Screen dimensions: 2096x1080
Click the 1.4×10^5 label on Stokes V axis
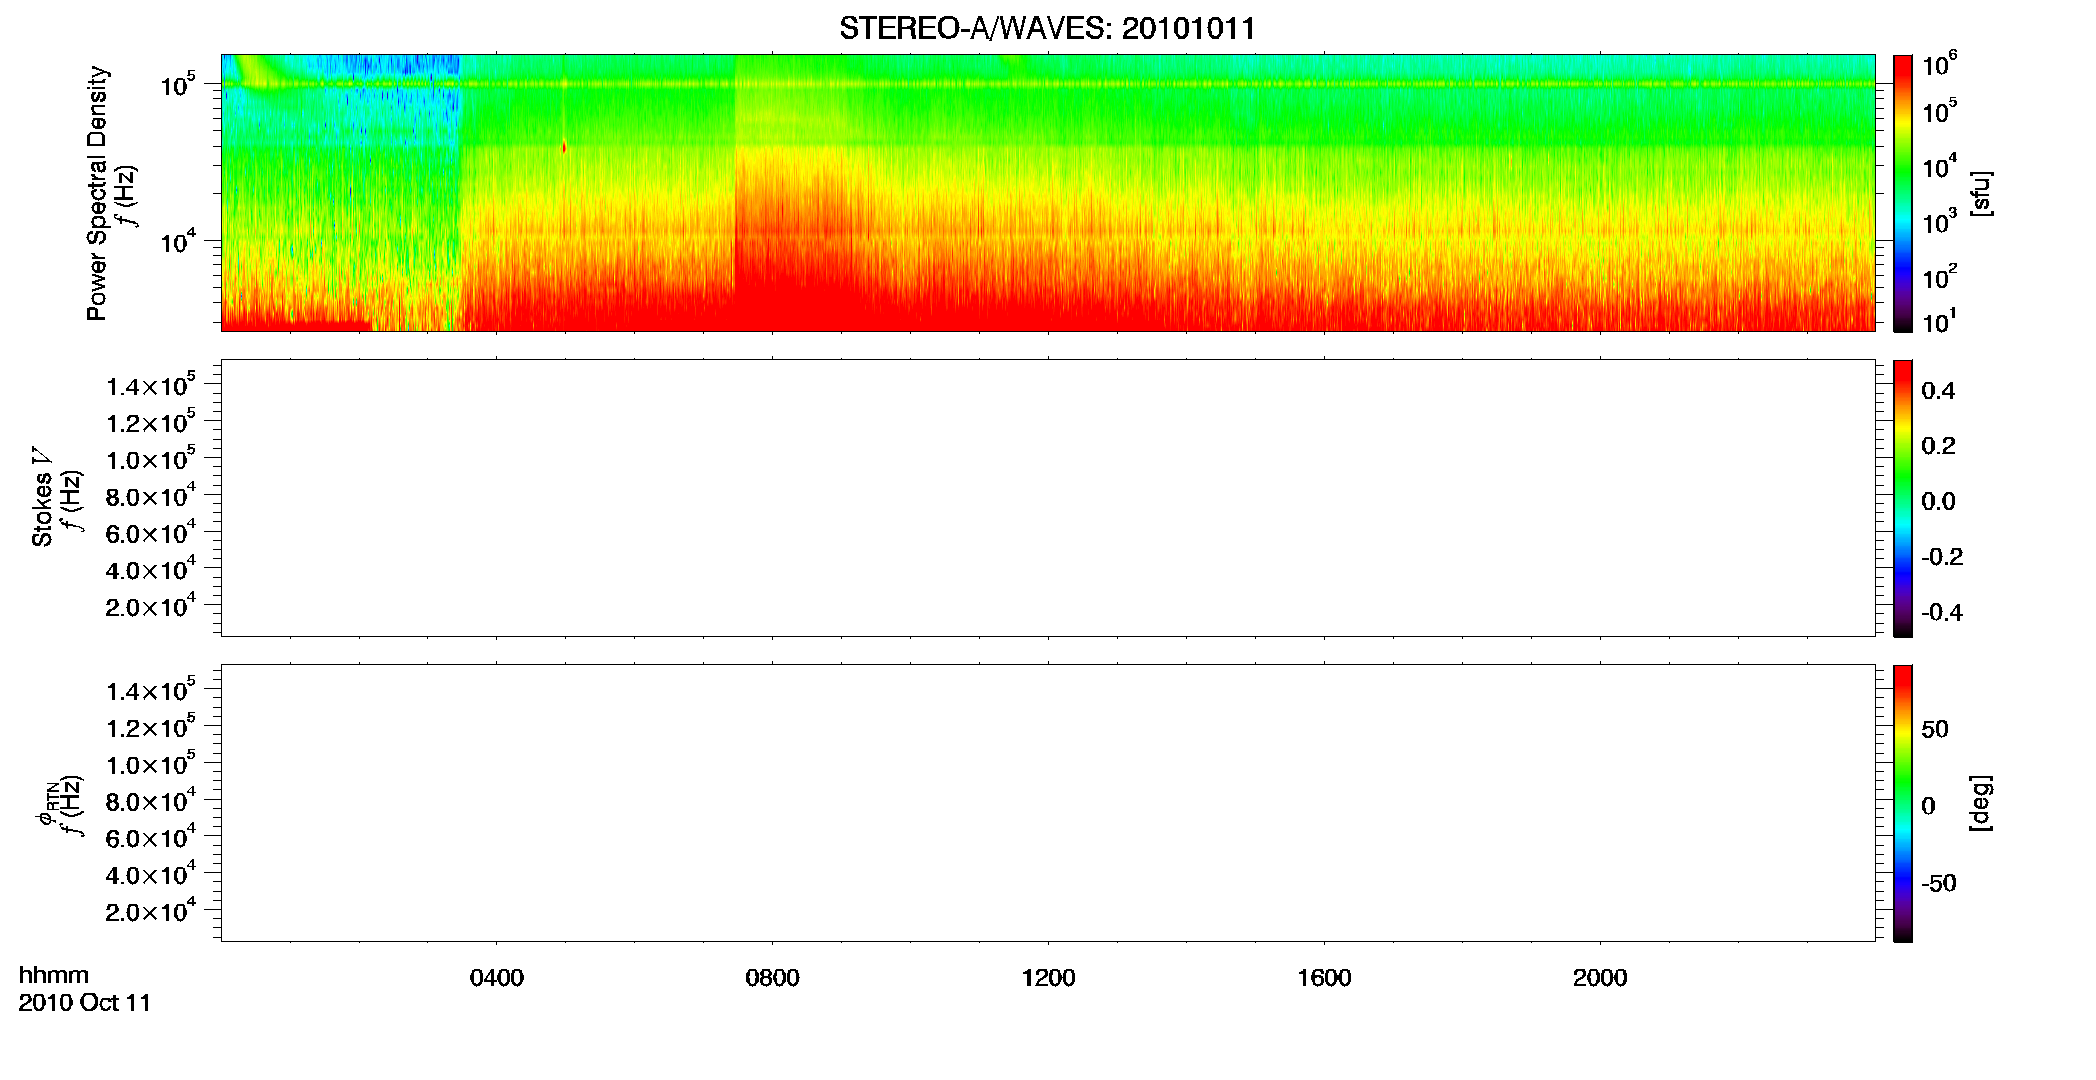150,385
